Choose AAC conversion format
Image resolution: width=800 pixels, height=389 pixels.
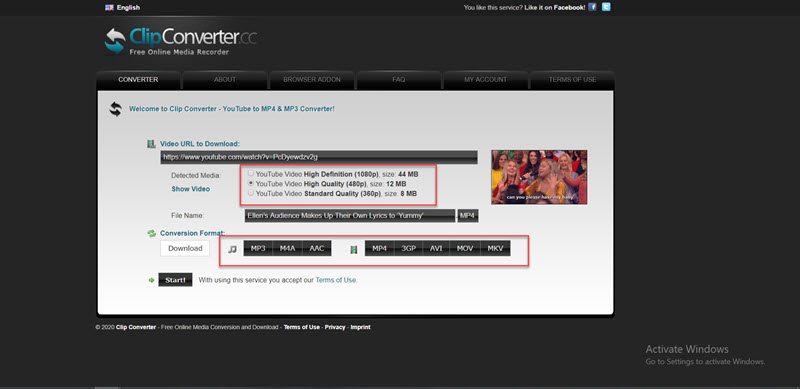click(x=317, y=249)
